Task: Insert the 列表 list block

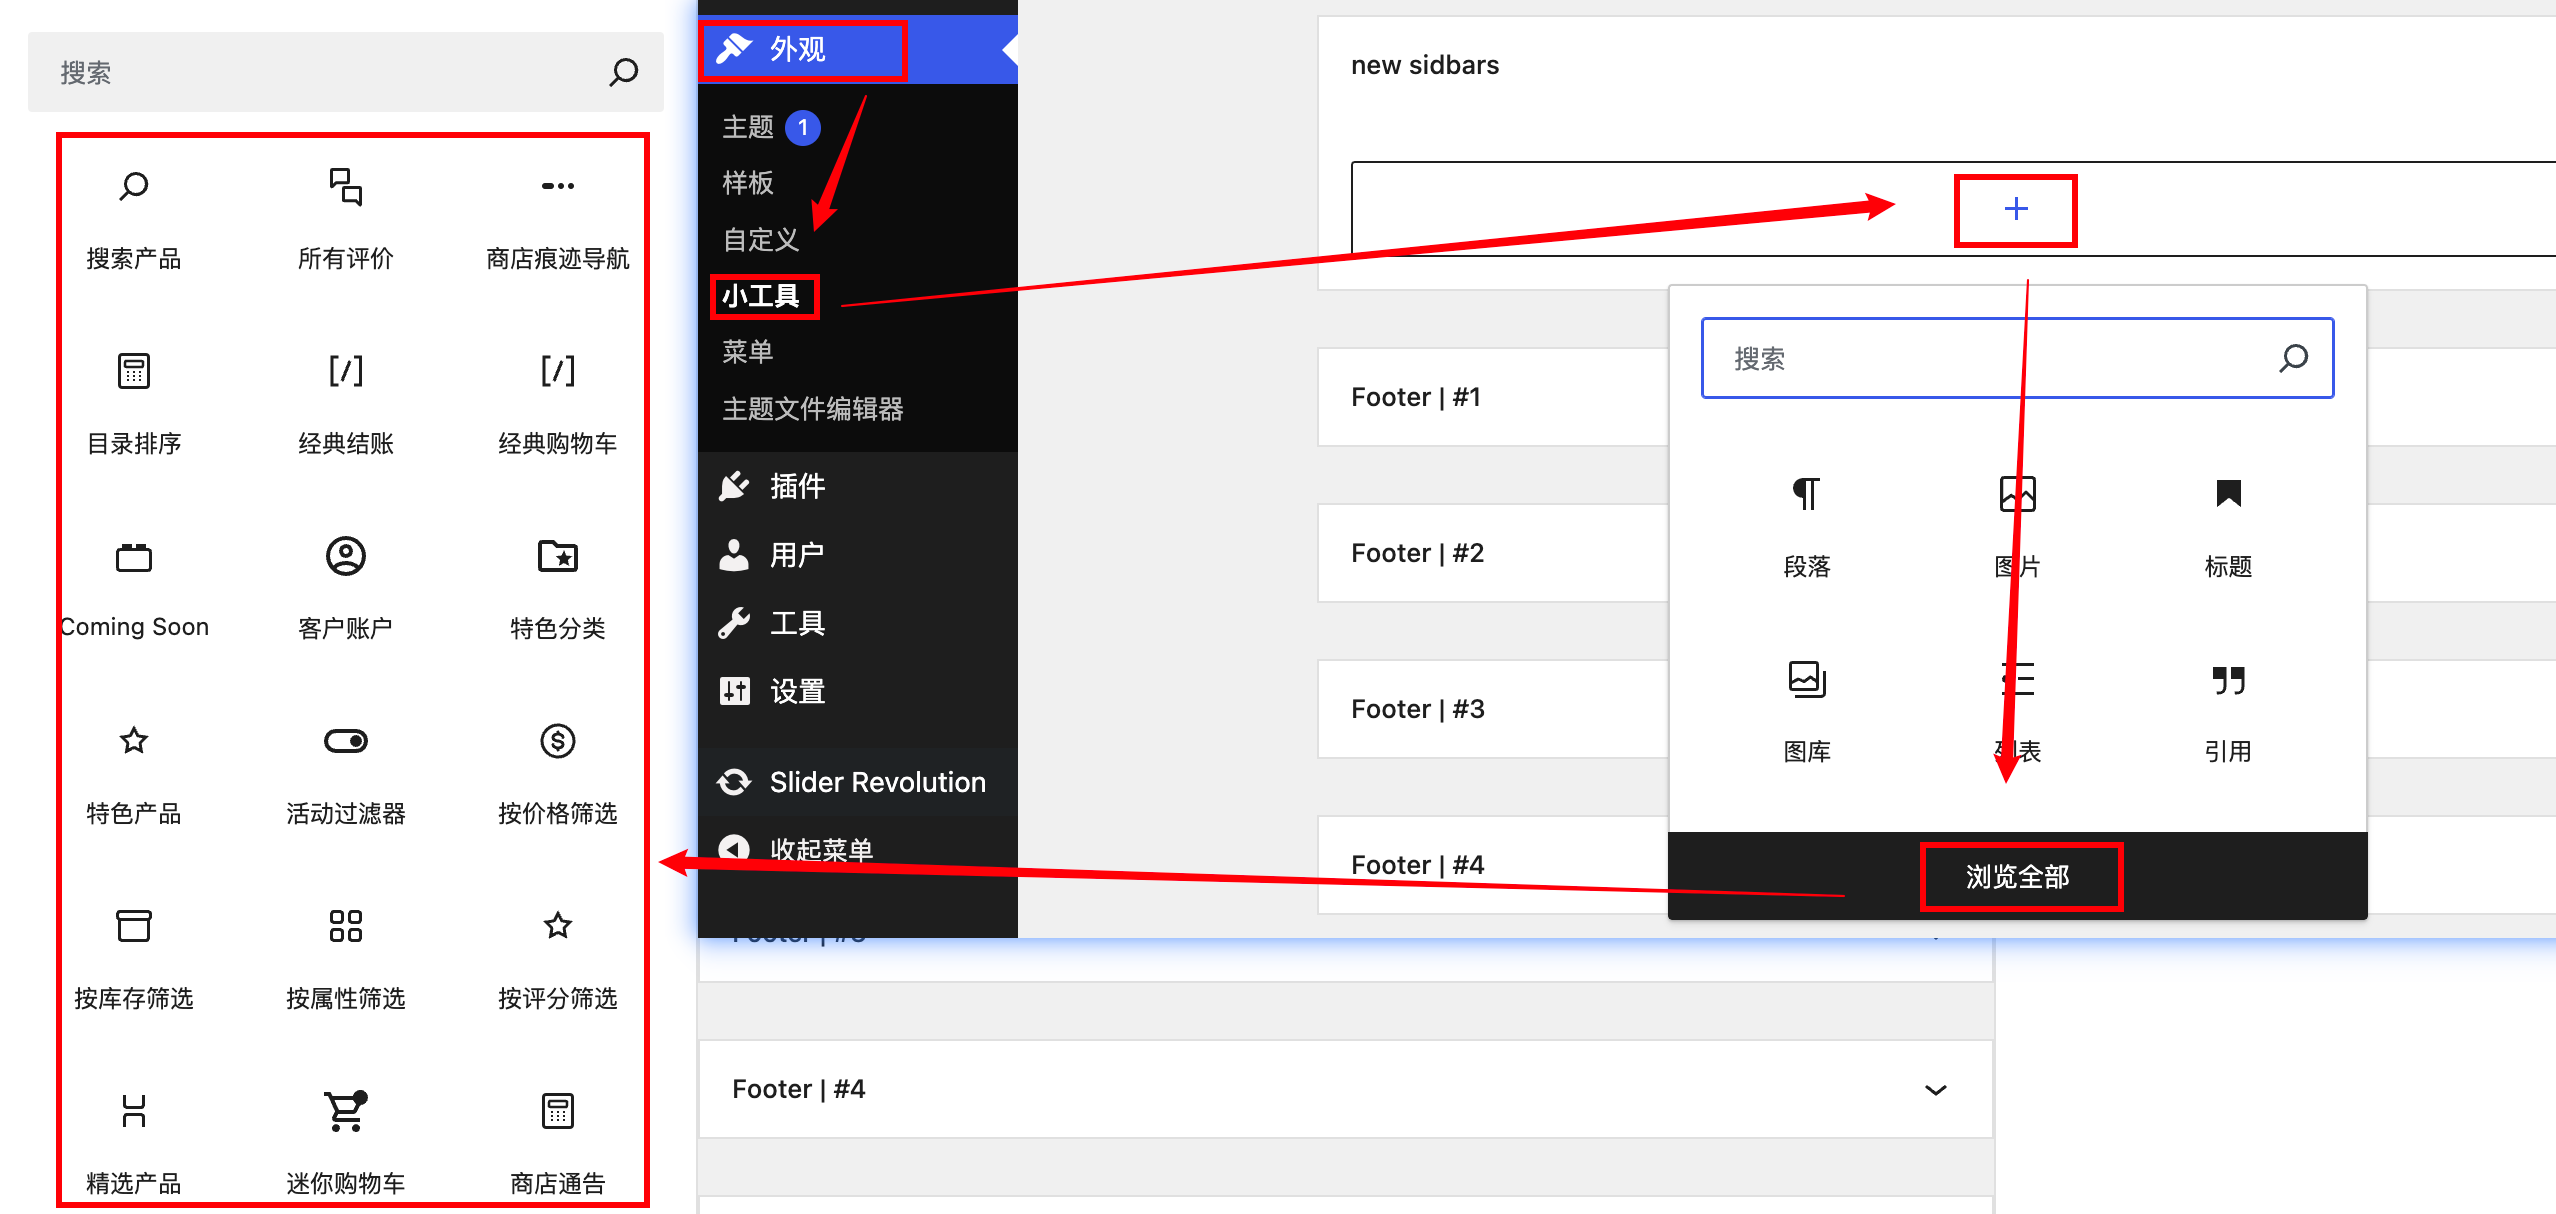Action: coord(2018,713)
